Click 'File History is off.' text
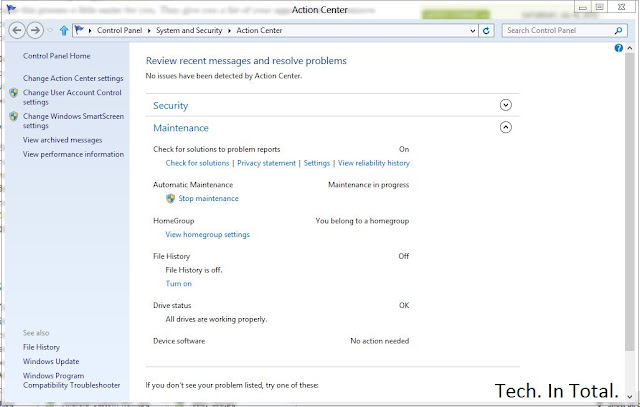The image size is (640, 407). click(194, 270)
